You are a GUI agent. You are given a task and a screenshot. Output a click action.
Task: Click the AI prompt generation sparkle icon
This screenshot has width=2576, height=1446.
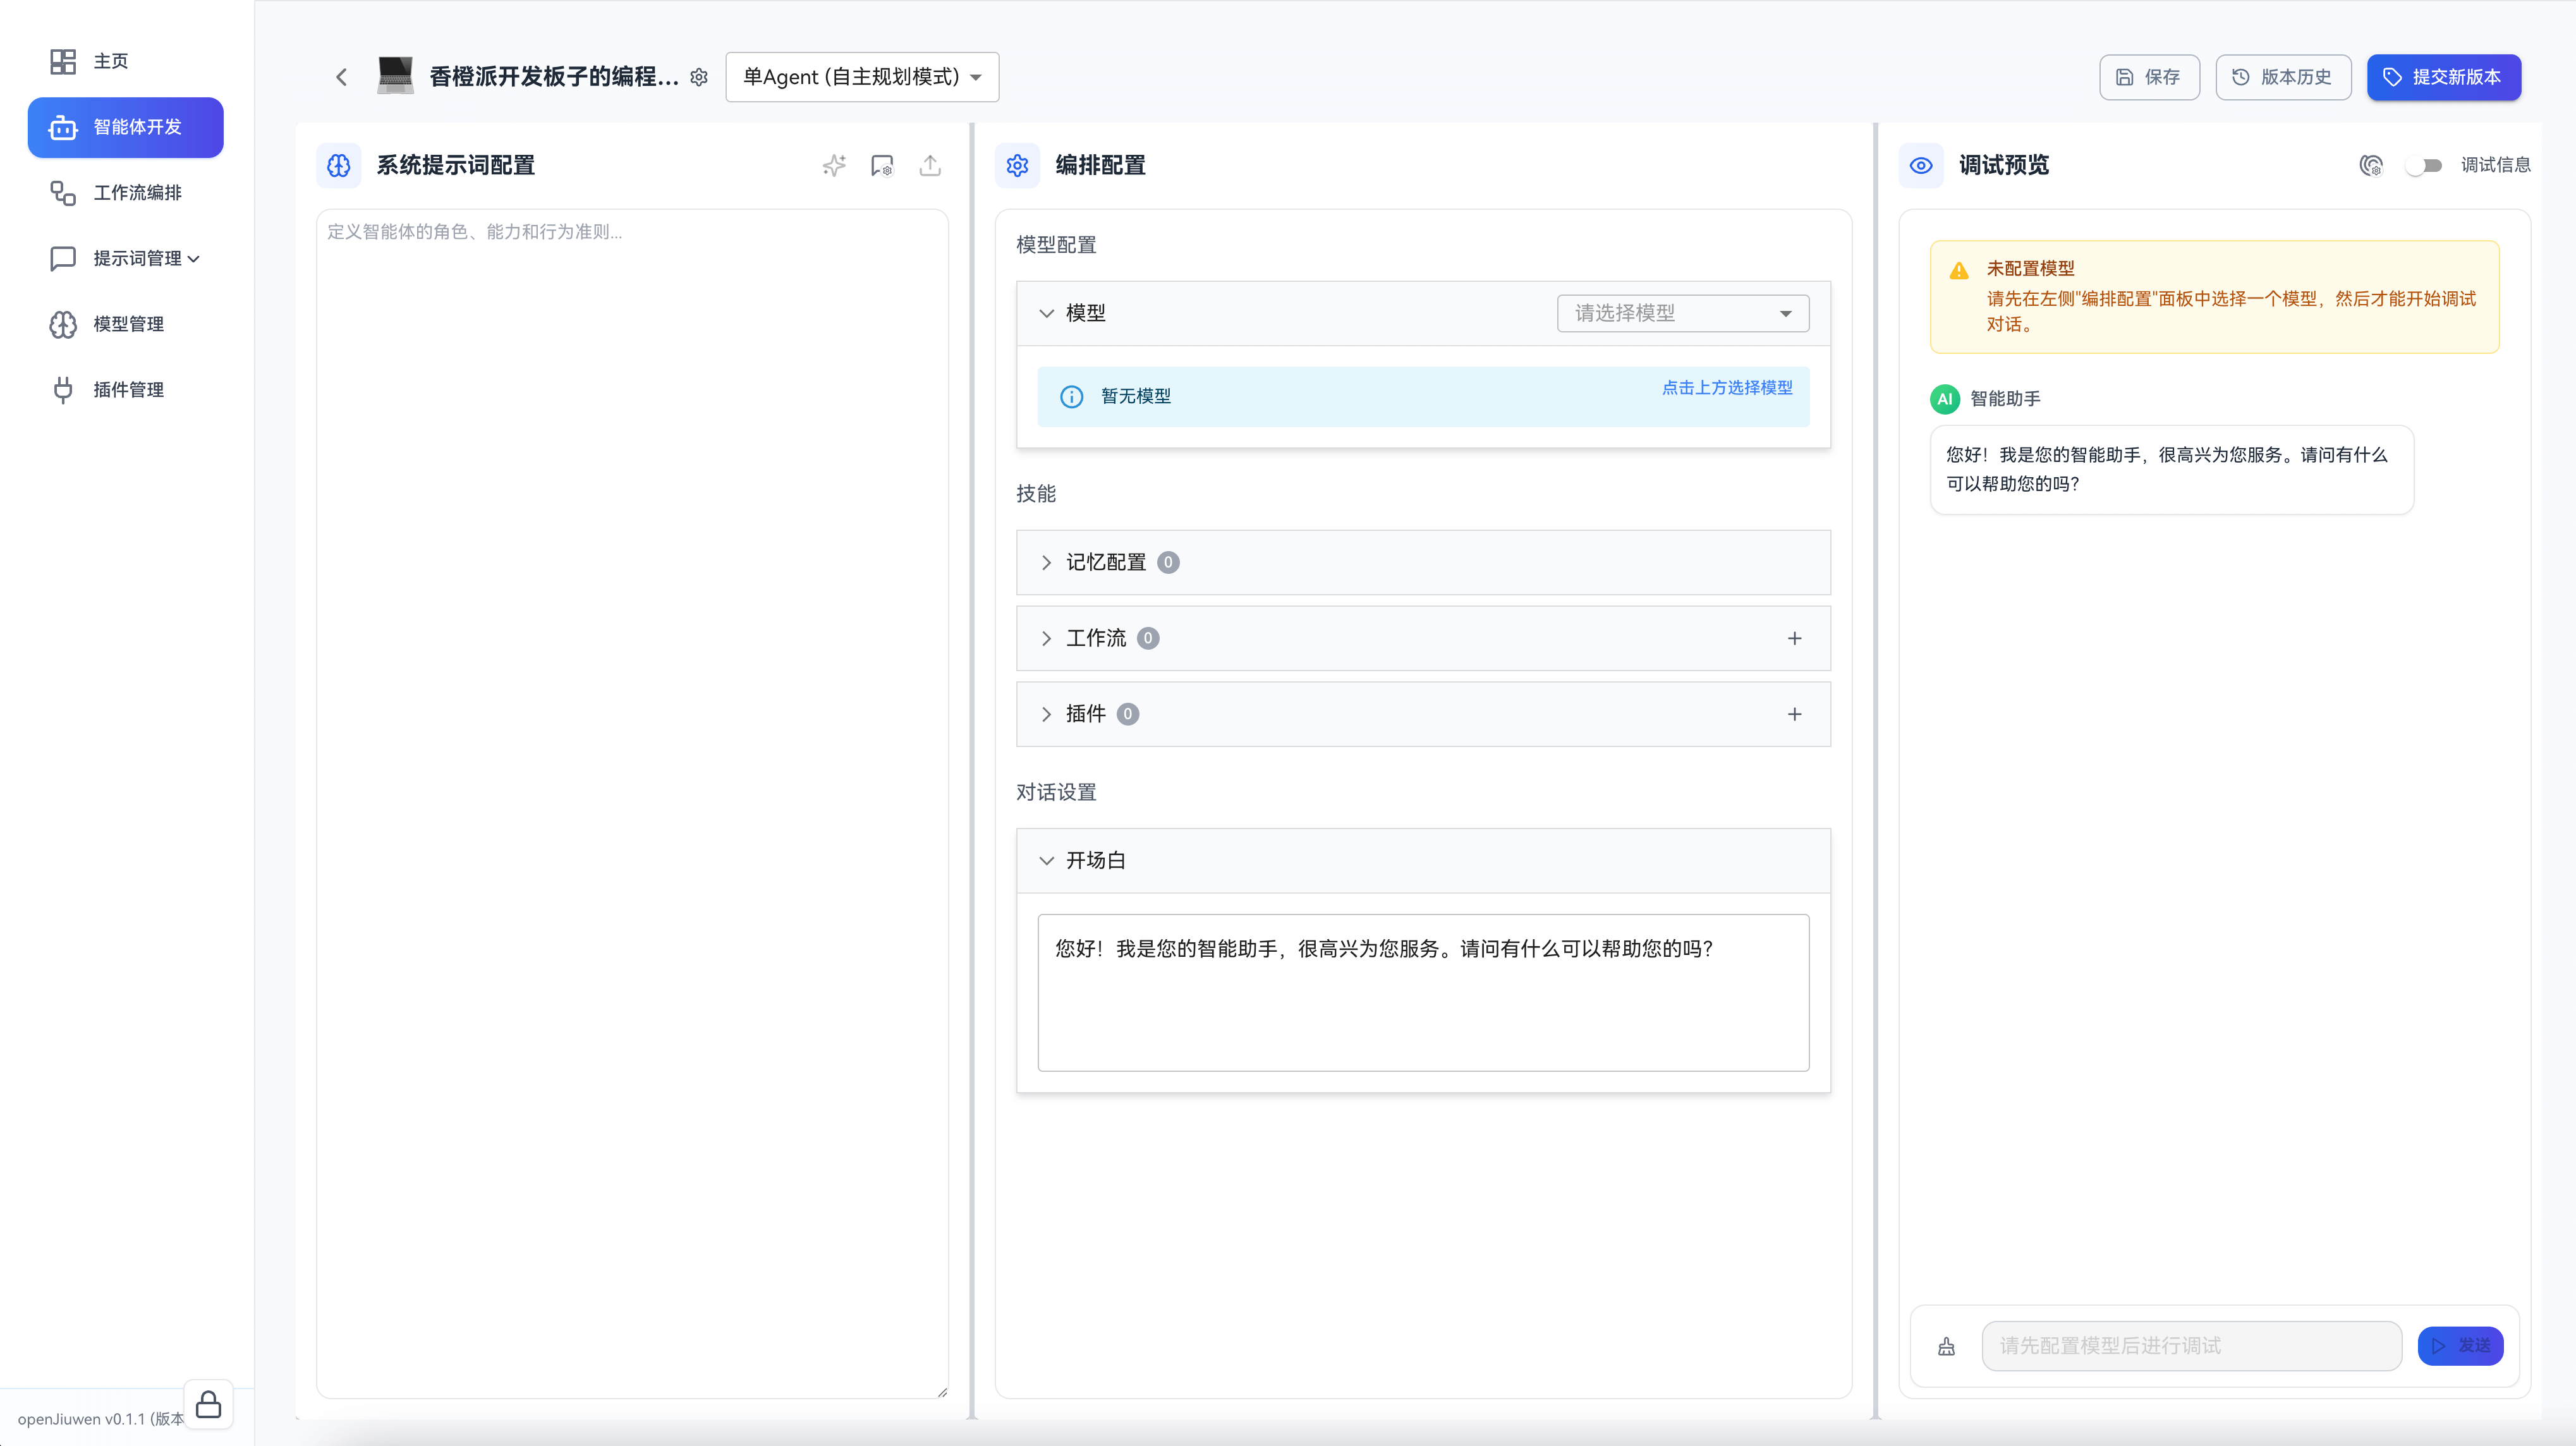834,165
